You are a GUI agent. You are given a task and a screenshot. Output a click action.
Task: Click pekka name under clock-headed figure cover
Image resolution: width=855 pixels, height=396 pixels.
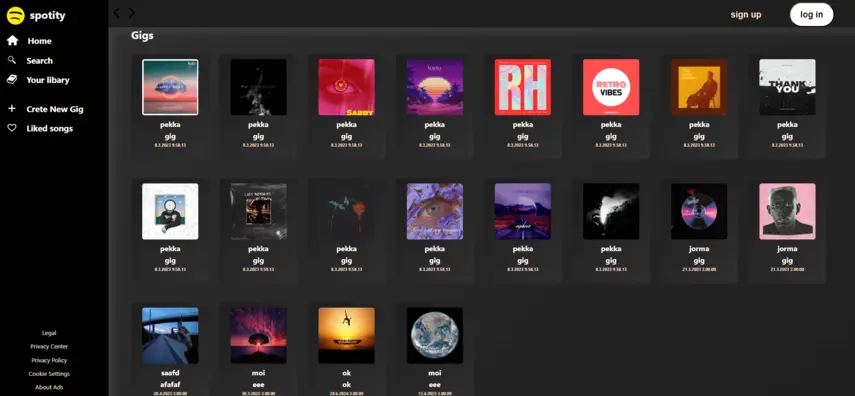coord(170,249)
